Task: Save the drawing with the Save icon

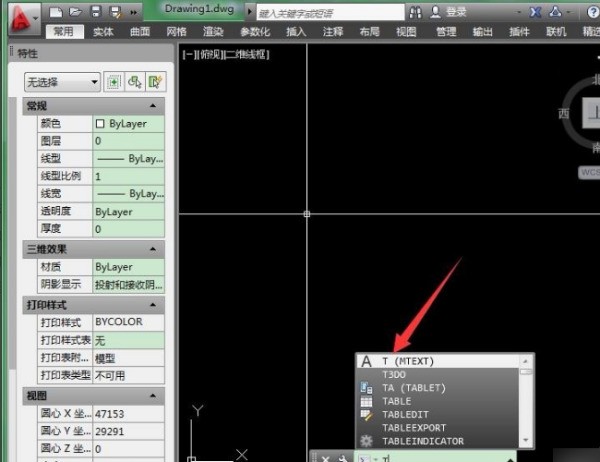Action: 96,12
